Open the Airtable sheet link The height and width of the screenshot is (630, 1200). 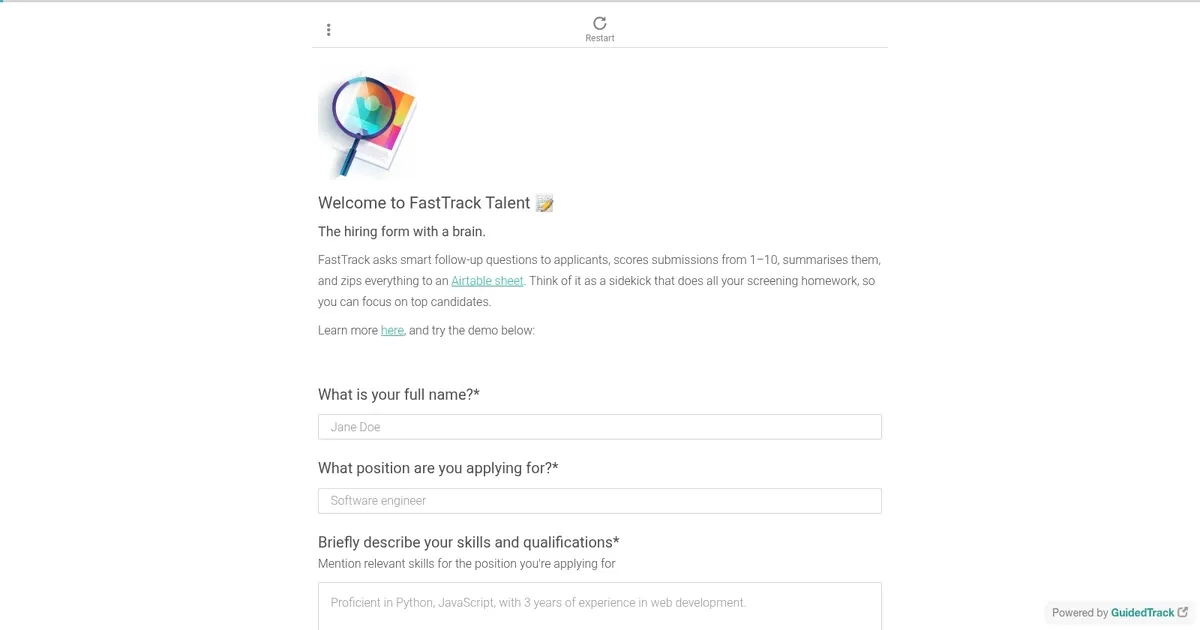point(487,281)
